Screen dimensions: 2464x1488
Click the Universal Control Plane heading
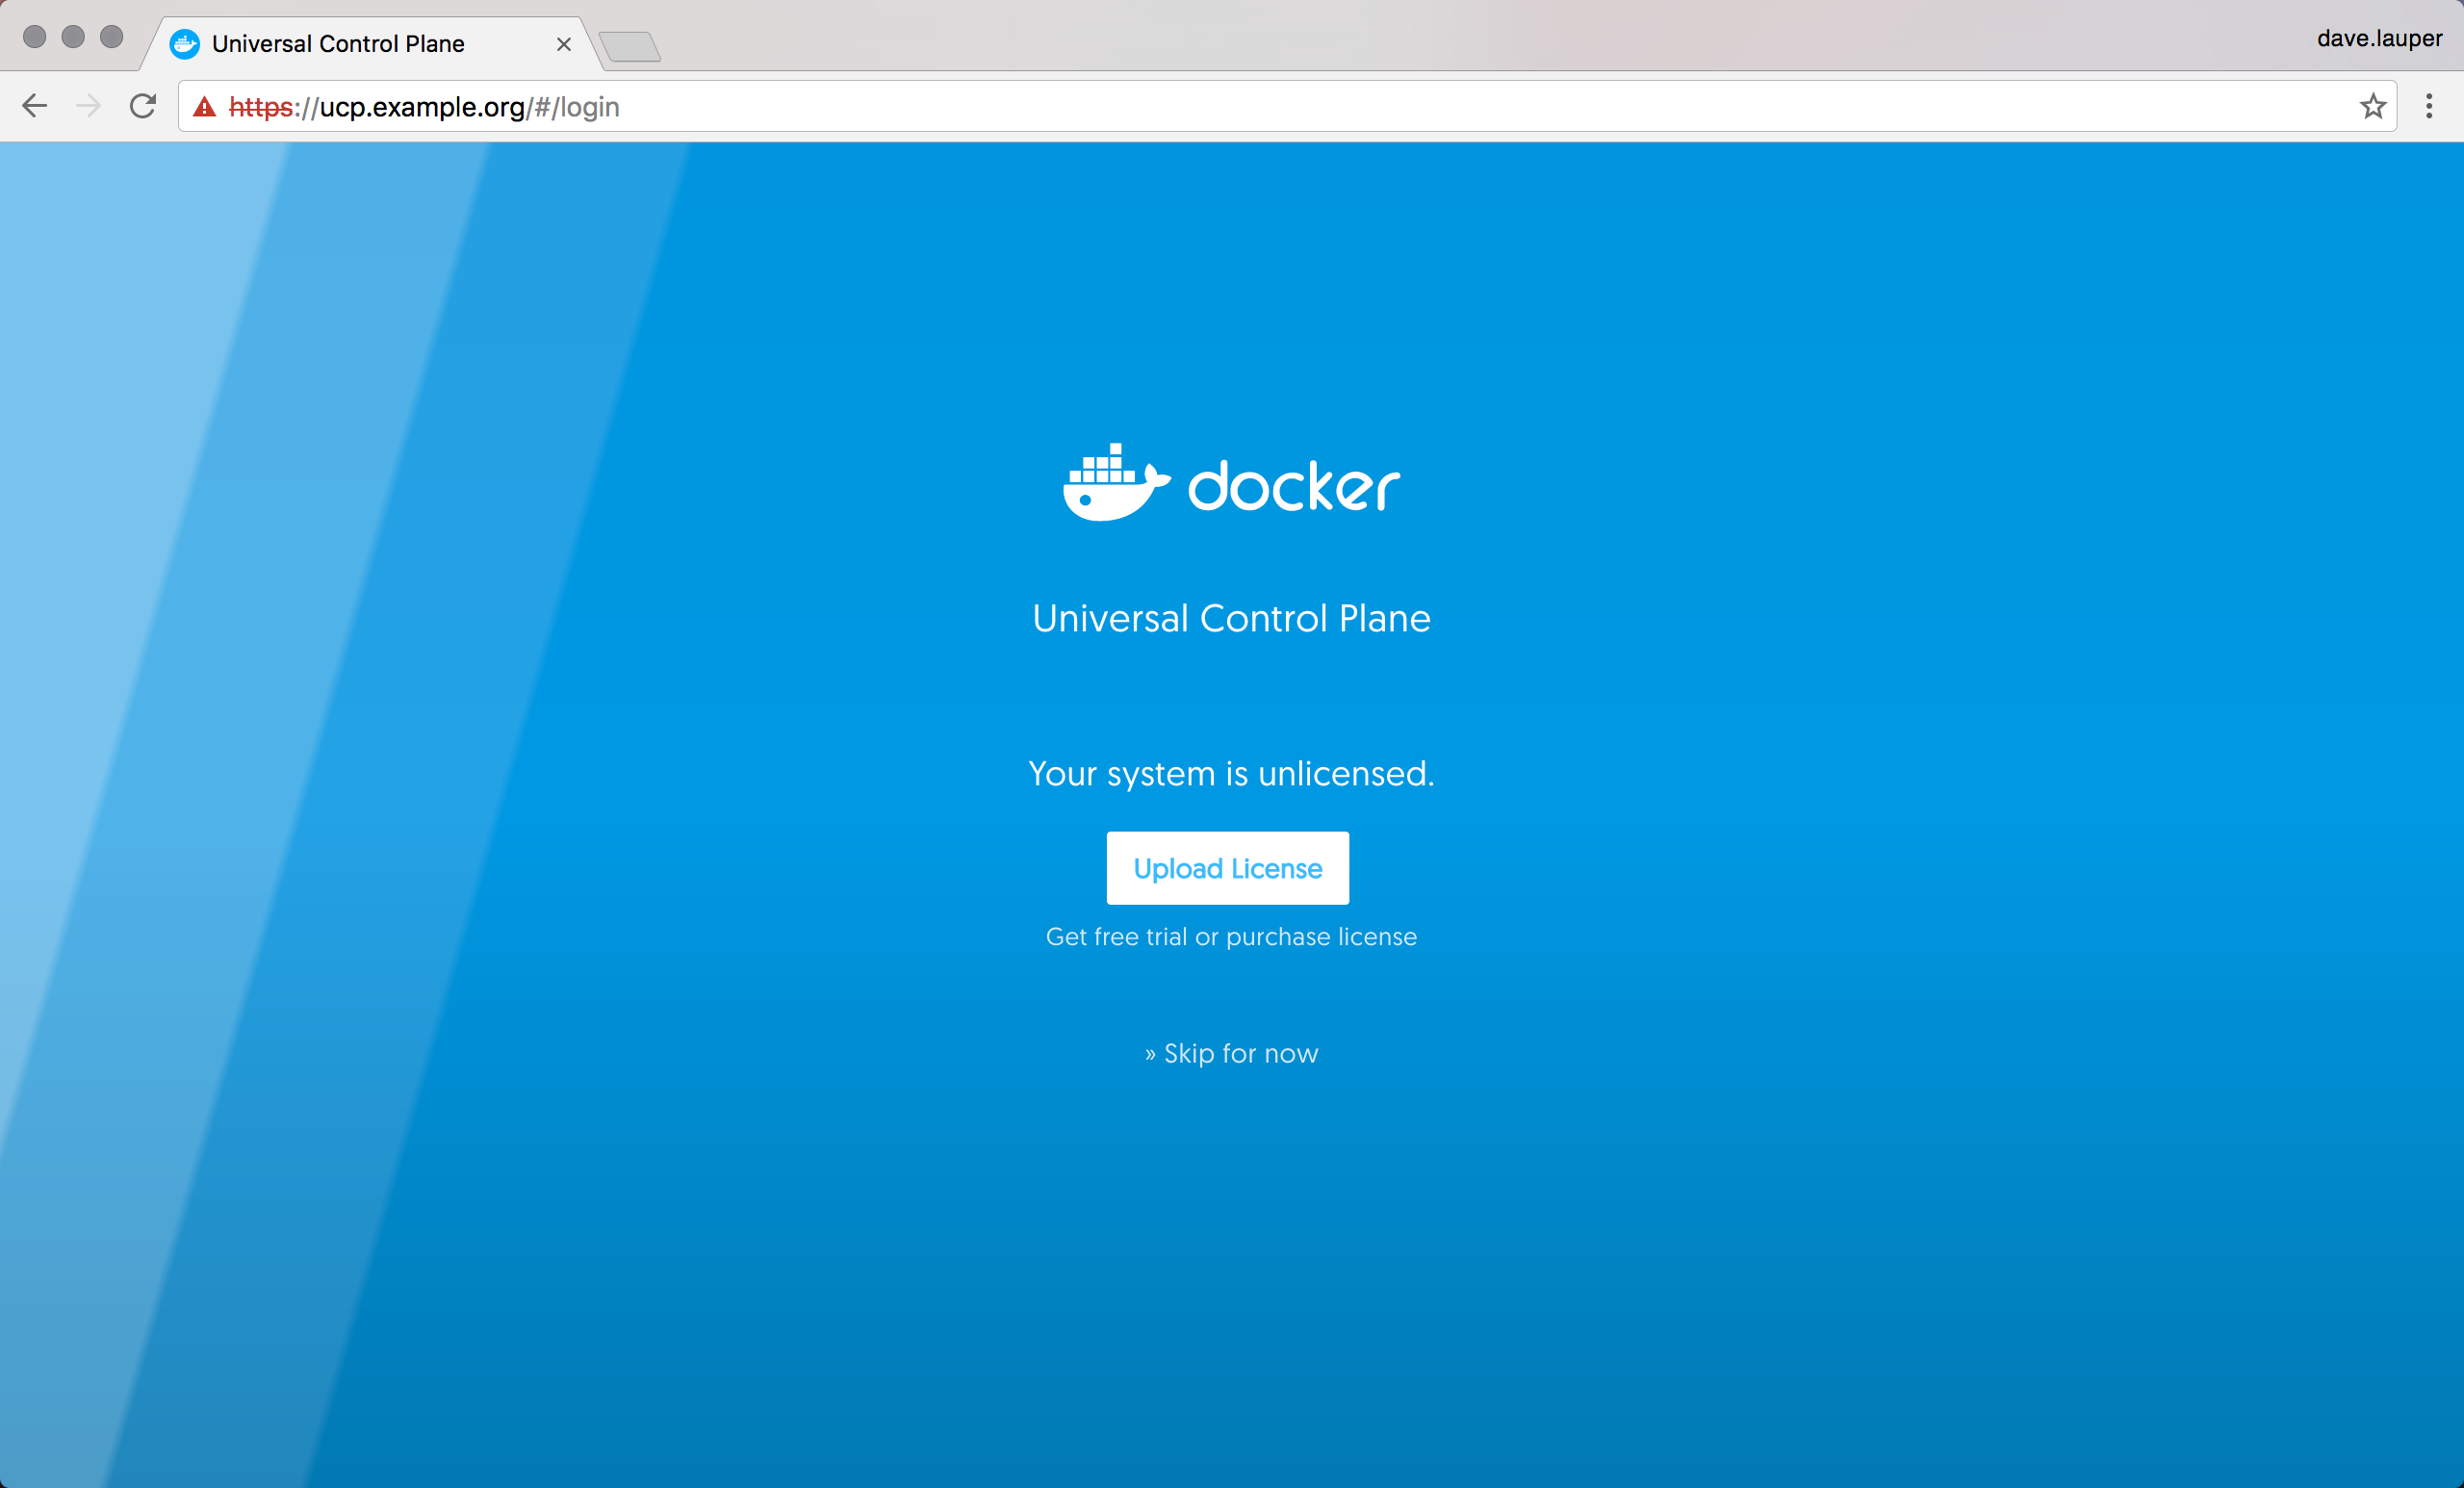coord(1231,618)
